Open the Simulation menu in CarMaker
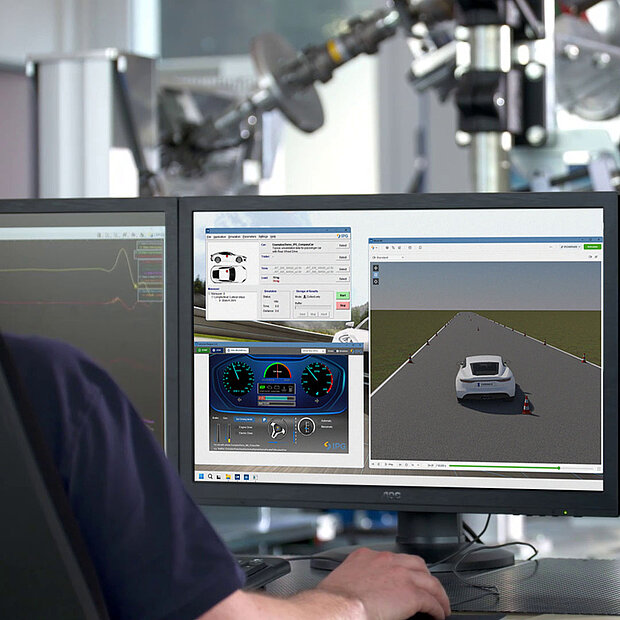Screen dimensions: 620x620 pyautogui.click(x=236, y=237)
